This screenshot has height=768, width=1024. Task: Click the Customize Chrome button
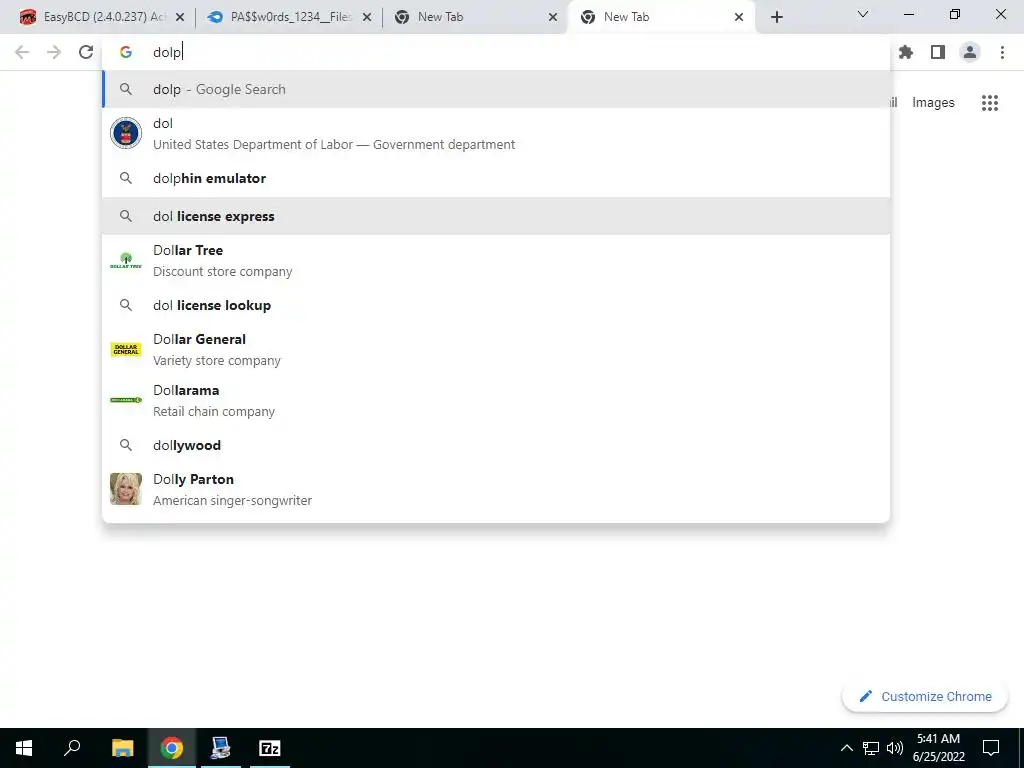pos(925,696)
